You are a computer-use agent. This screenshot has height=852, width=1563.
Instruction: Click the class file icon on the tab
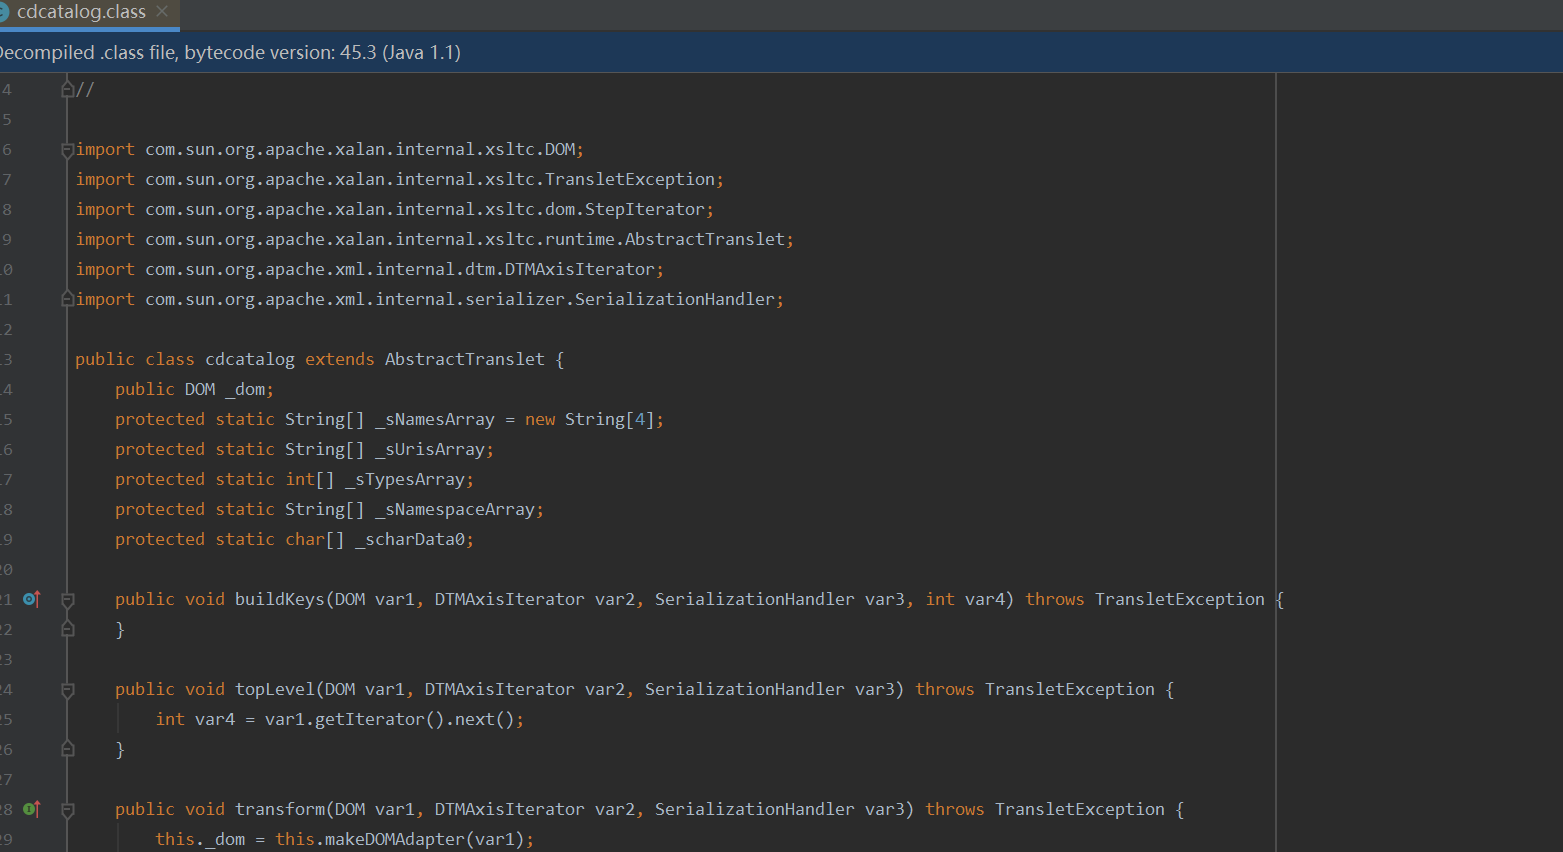tap(3, 12)
